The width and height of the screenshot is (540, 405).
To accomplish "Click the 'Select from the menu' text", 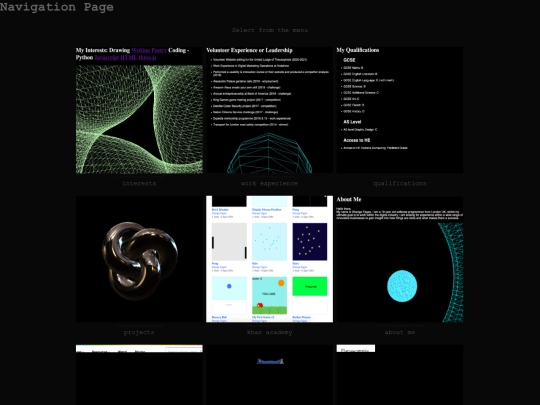I will (x=270, y=30).
